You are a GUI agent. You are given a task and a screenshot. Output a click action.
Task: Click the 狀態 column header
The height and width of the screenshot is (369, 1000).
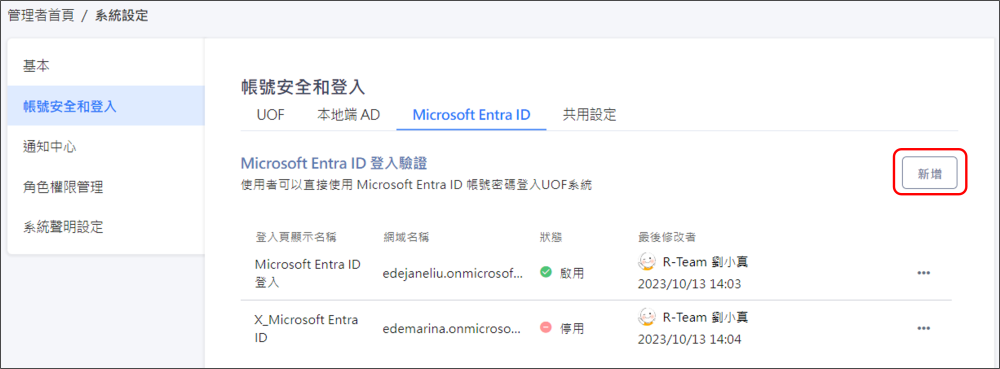click(550, 237)
